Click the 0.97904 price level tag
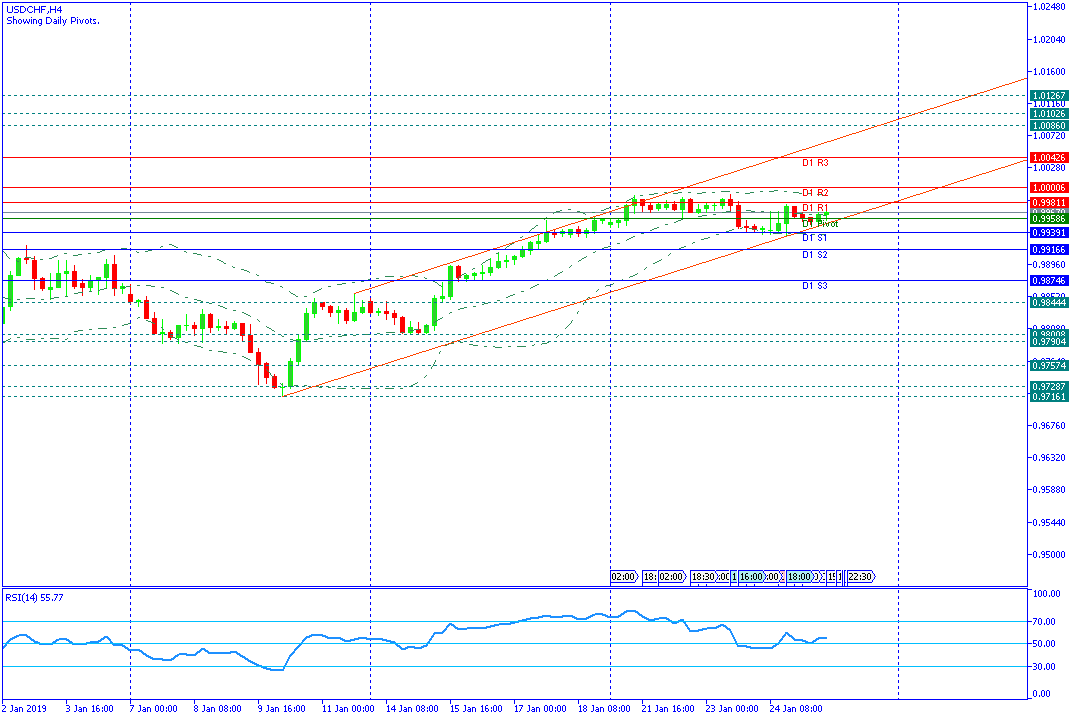This screenshot has width=1080, height=720. [1048, 342]
